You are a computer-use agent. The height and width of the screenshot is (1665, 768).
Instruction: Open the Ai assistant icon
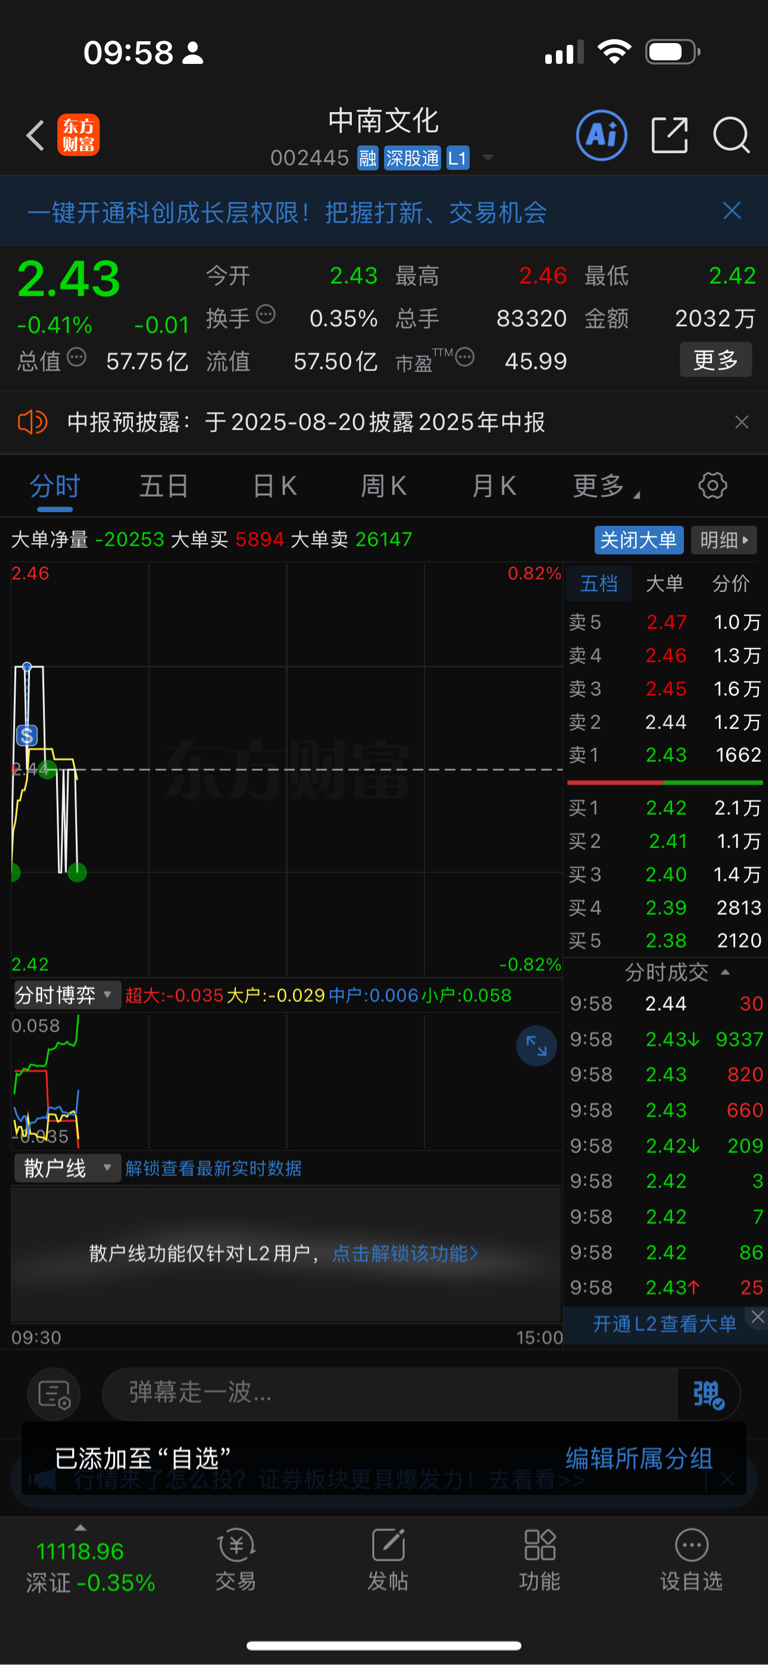coord(602,135)
